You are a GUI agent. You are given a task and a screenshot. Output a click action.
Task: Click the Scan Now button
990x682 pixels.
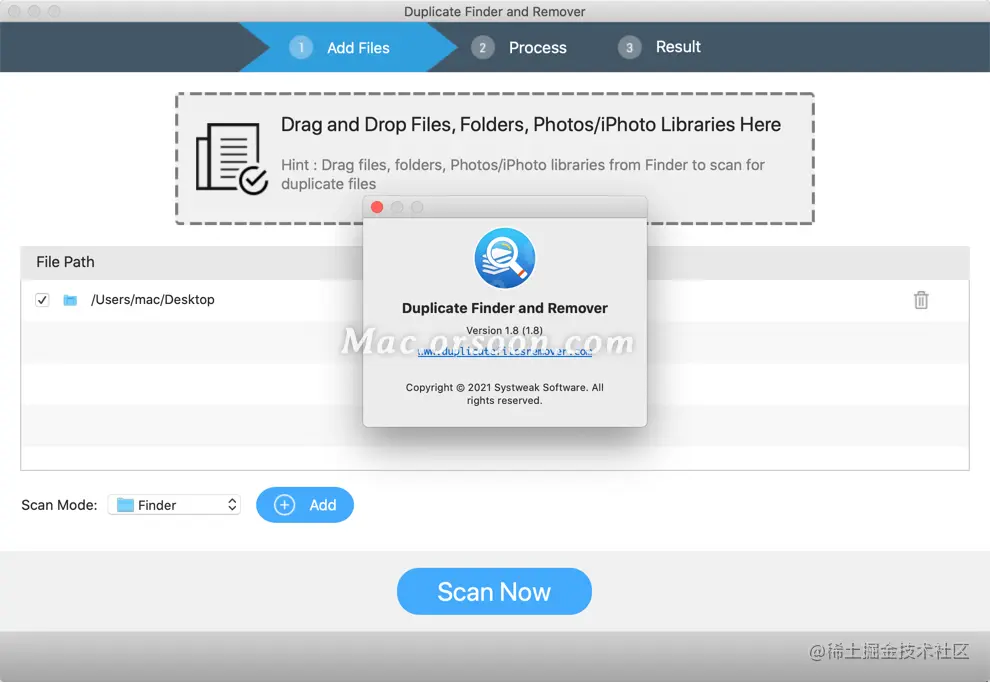click(x=494, y=592)
